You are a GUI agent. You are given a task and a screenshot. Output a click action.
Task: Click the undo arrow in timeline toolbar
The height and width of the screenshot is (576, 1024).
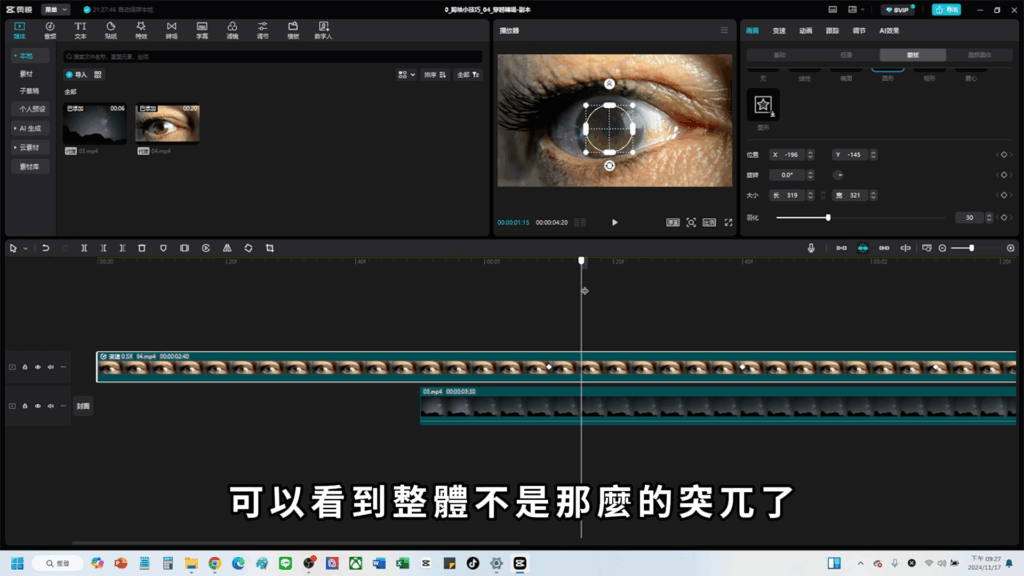pos(46,248)
